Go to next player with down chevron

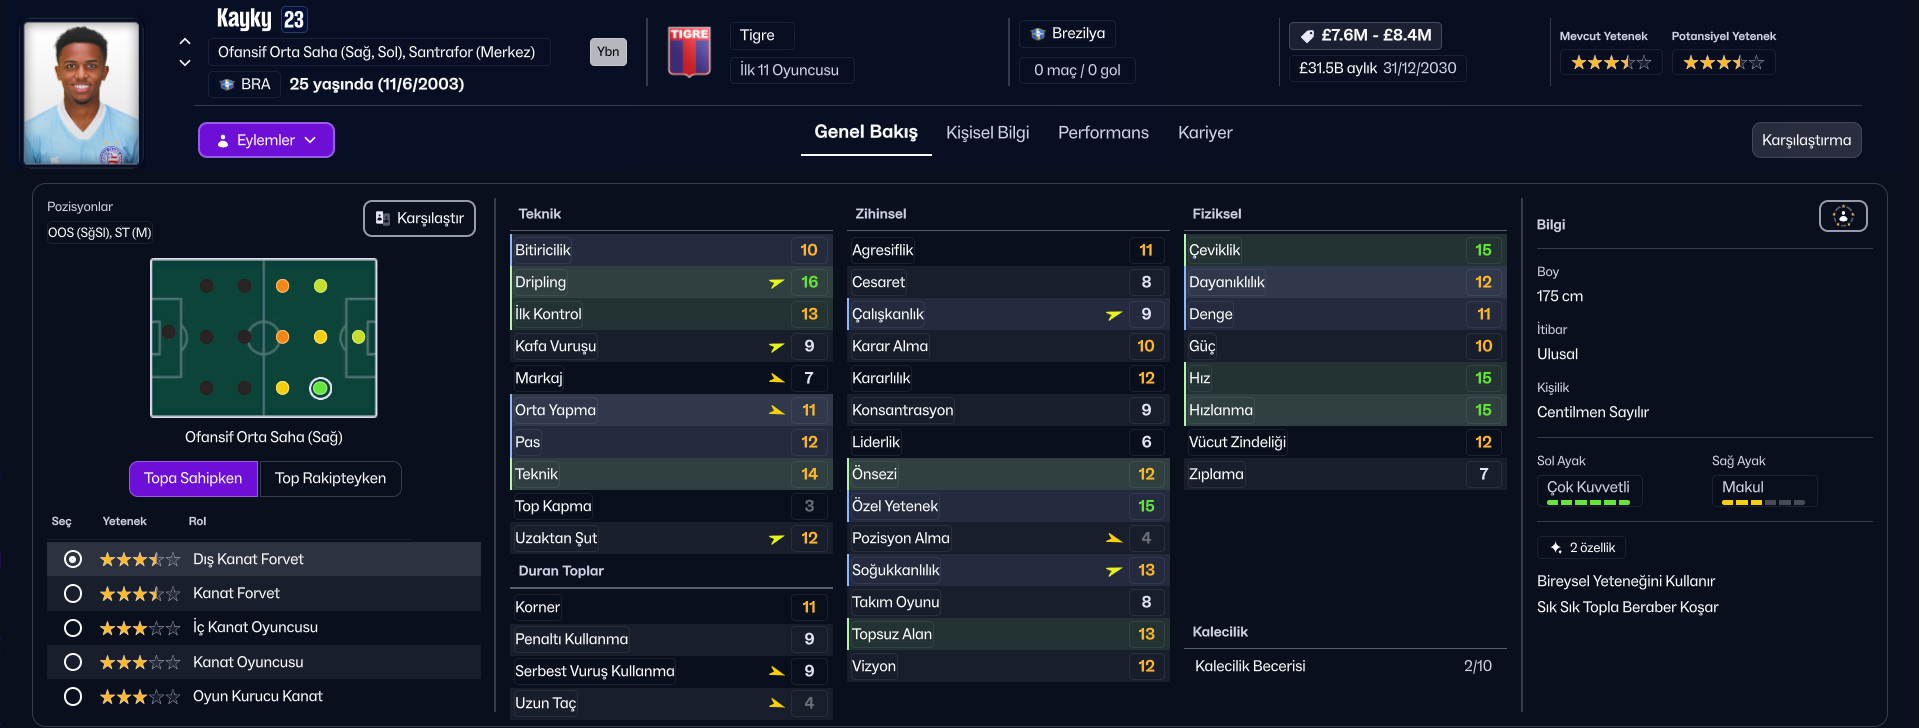[185, 63]
